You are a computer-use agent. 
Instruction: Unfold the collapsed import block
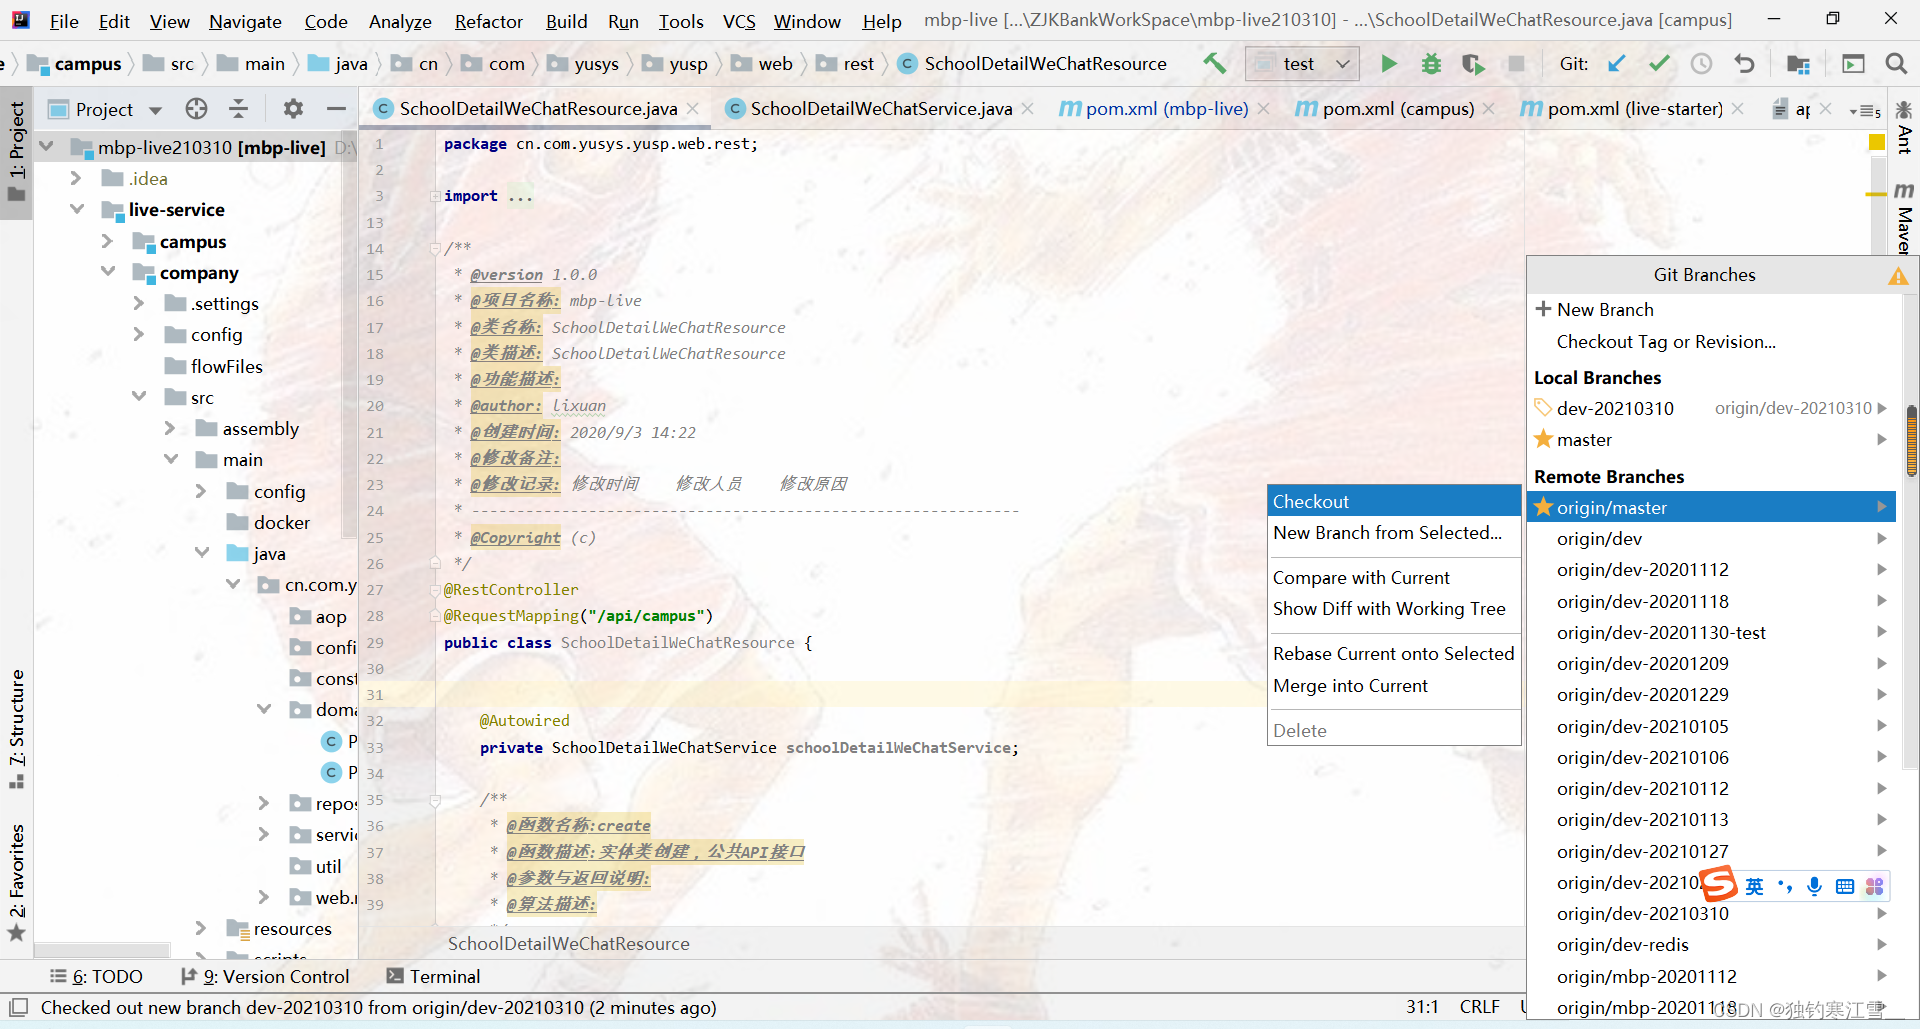(435, 196)
